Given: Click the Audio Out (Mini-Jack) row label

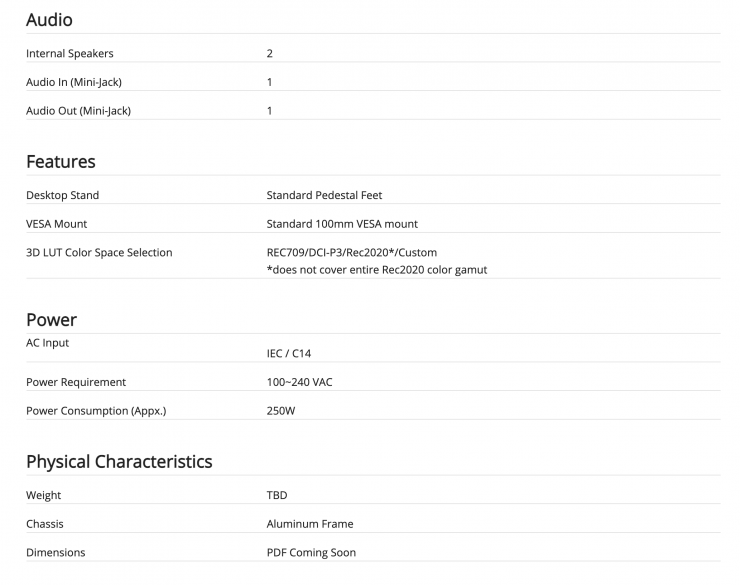Looking at the screenshot, I should (x=78, y=111).
